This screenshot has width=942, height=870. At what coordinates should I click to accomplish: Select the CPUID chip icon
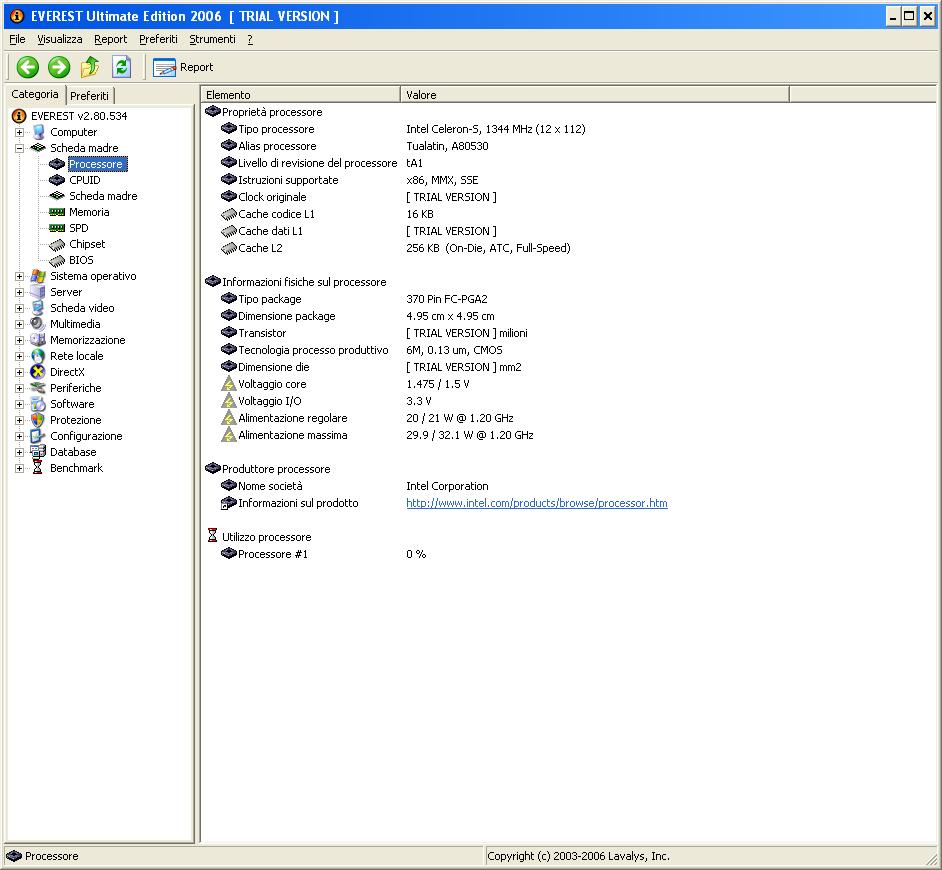(x=57, y=180)
